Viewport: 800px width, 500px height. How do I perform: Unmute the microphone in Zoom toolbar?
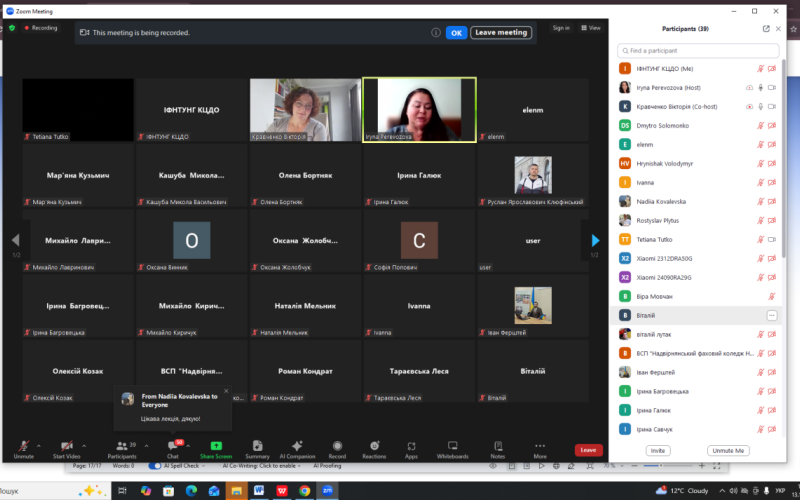(x=23, y=449)
